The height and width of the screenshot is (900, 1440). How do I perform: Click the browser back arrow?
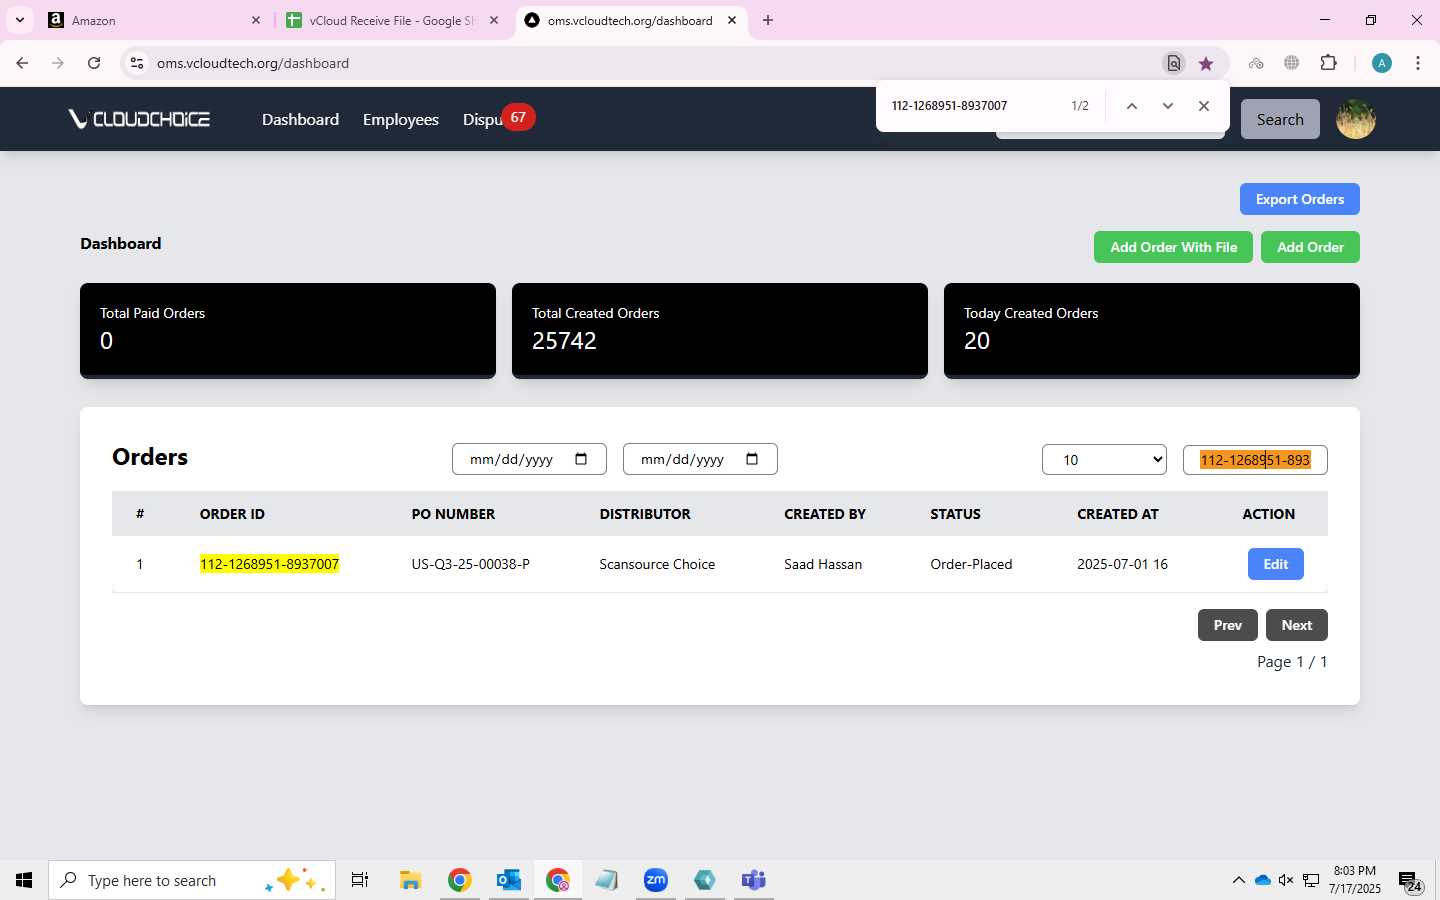pyautogui.click(x=22, y=63)
